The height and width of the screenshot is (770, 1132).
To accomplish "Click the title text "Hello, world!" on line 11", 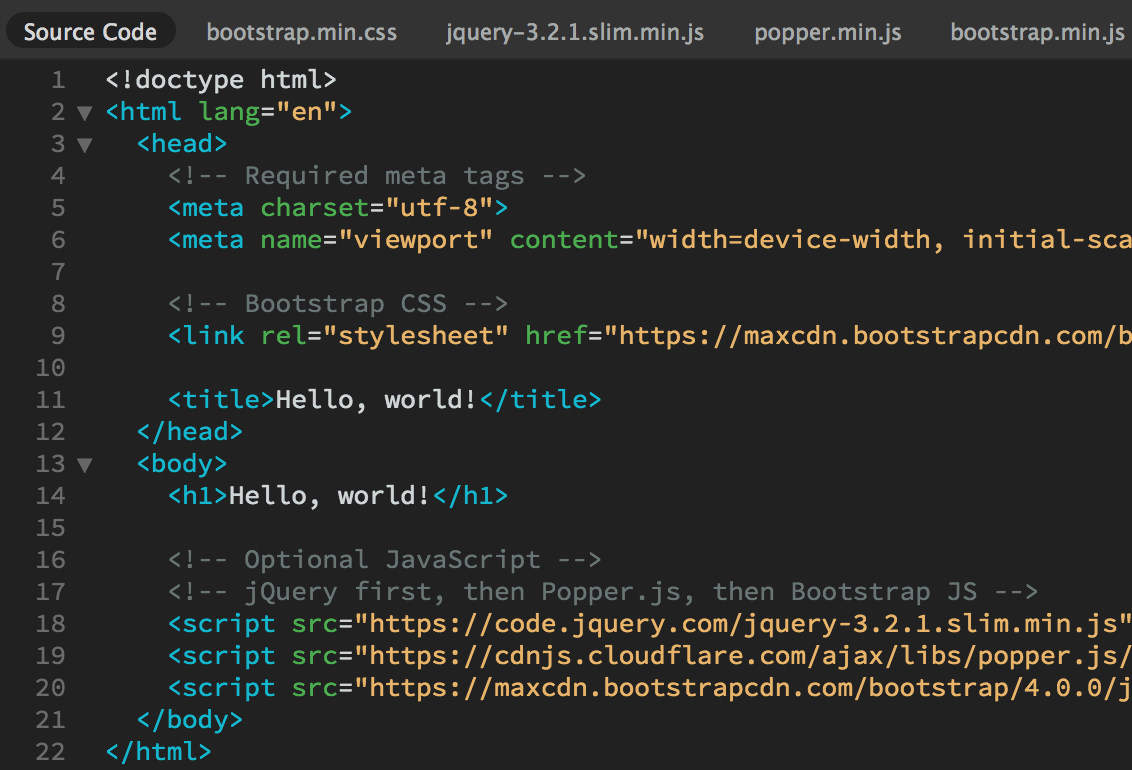I will point(376,399).
